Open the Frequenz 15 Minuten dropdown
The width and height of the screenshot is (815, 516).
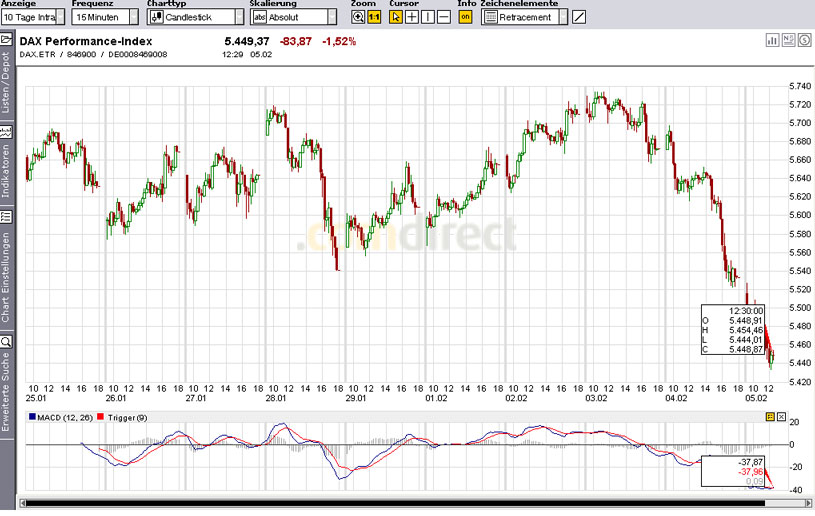point(105,17)
